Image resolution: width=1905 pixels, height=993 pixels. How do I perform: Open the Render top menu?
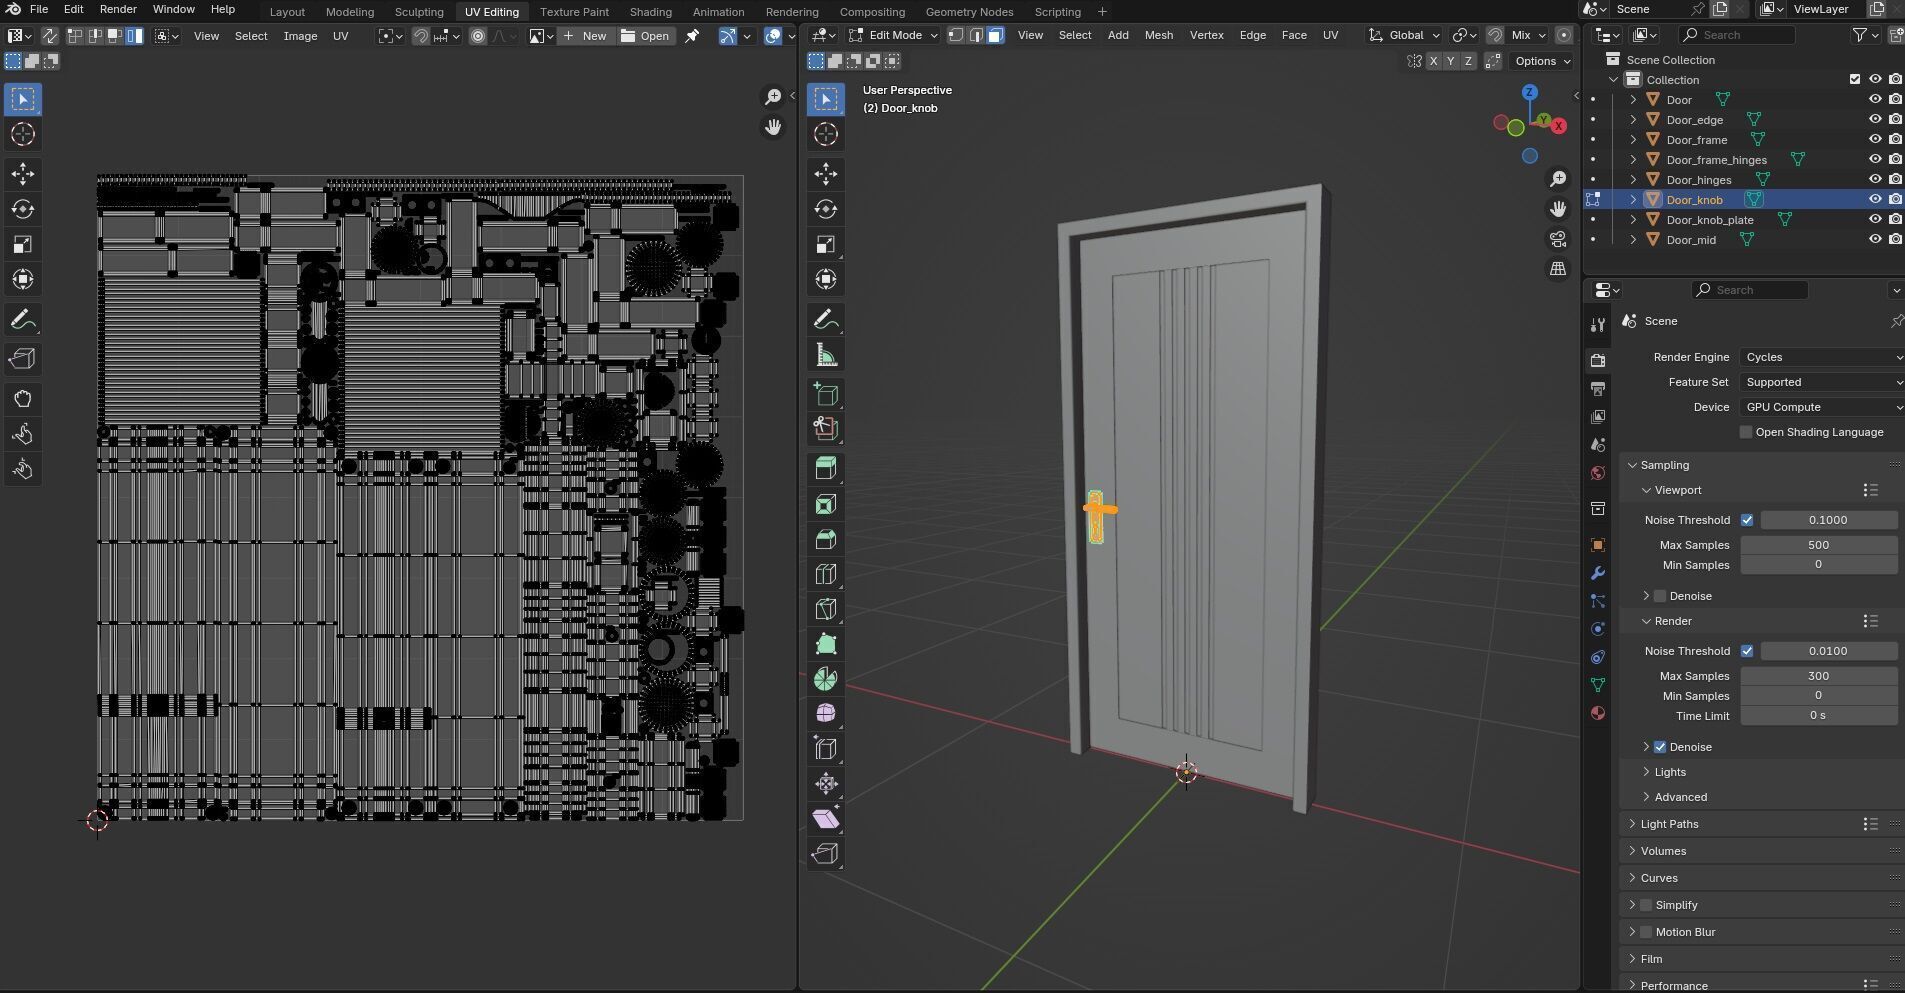click(118, 9)
